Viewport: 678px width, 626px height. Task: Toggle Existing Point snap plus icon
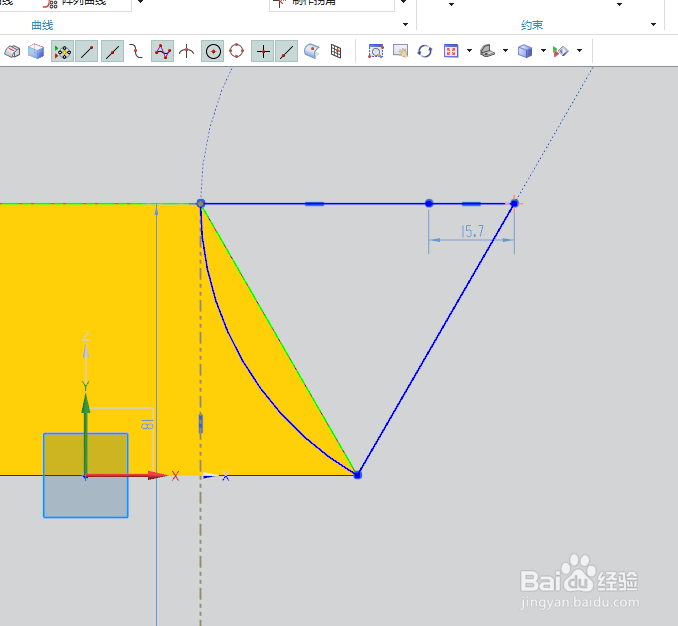point(263,51)
